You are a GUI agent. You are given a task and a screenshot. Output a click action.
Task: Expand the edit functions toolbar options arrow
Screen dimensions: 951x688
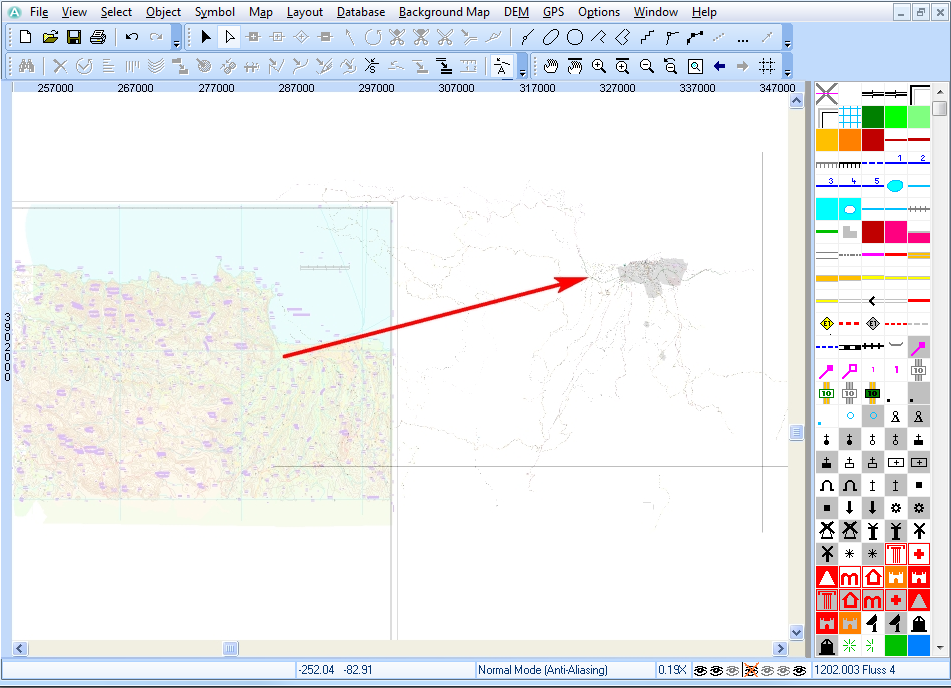[x=522, y=66]
